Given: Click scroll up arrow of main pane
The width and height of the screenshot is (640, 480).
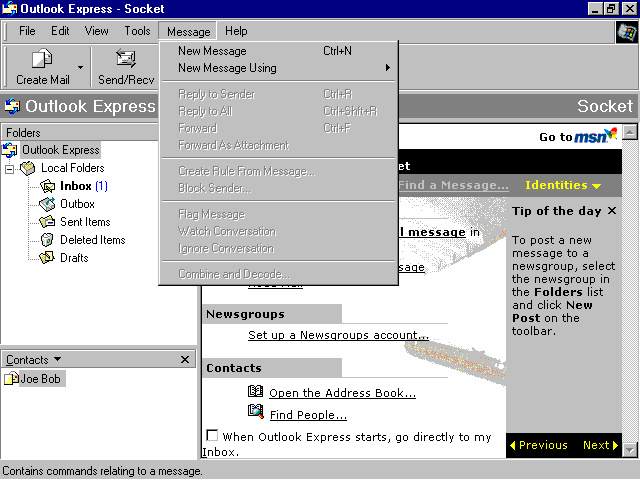Looking at the screenshot, I should [x=630, y=132].
